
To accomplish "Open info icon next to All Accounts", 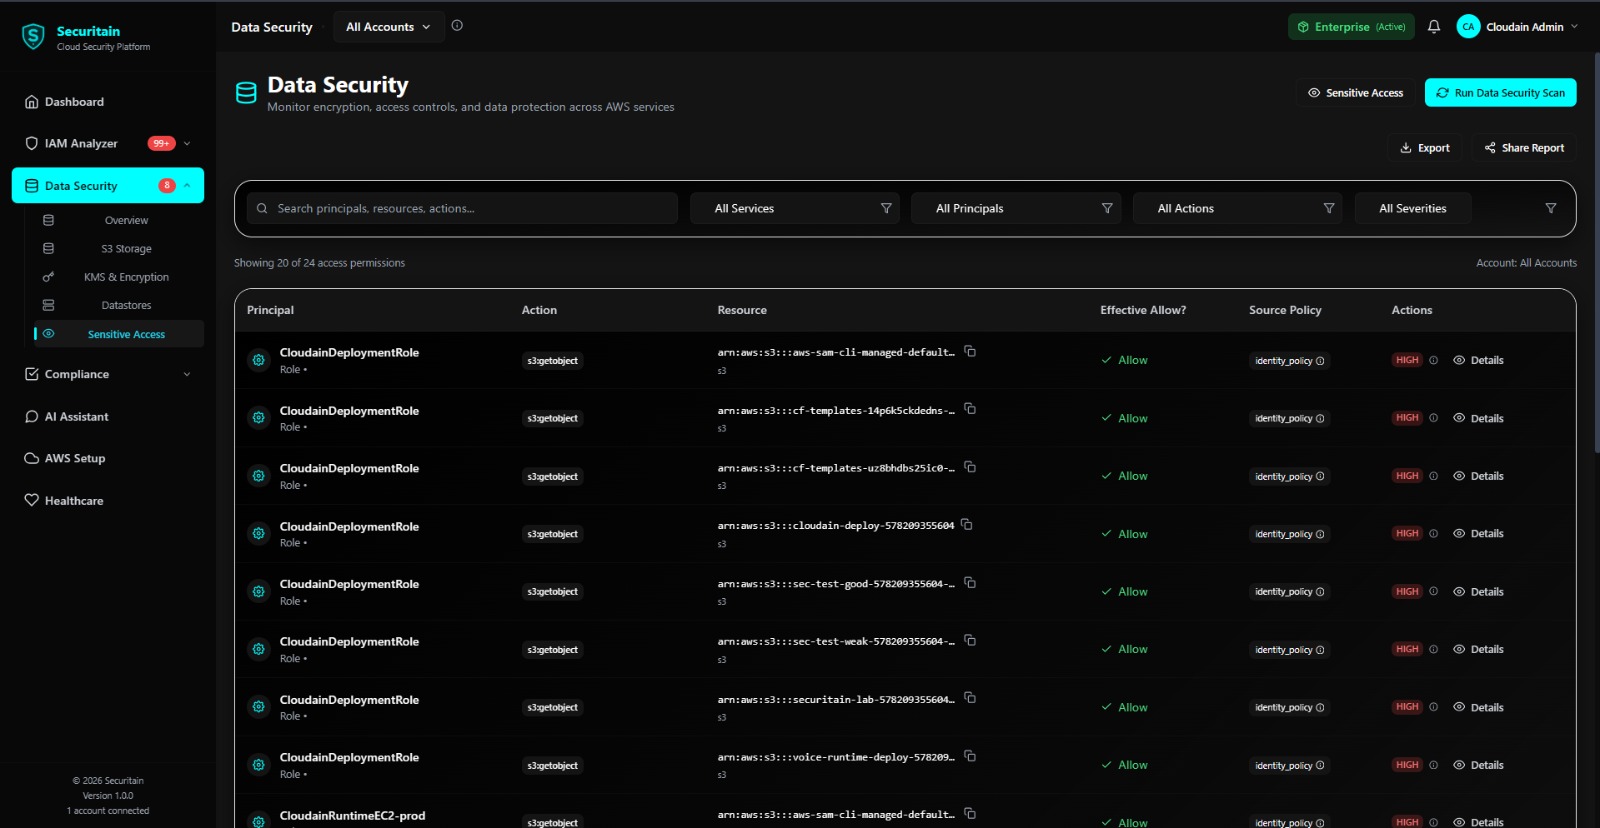I will pos(457,26).
